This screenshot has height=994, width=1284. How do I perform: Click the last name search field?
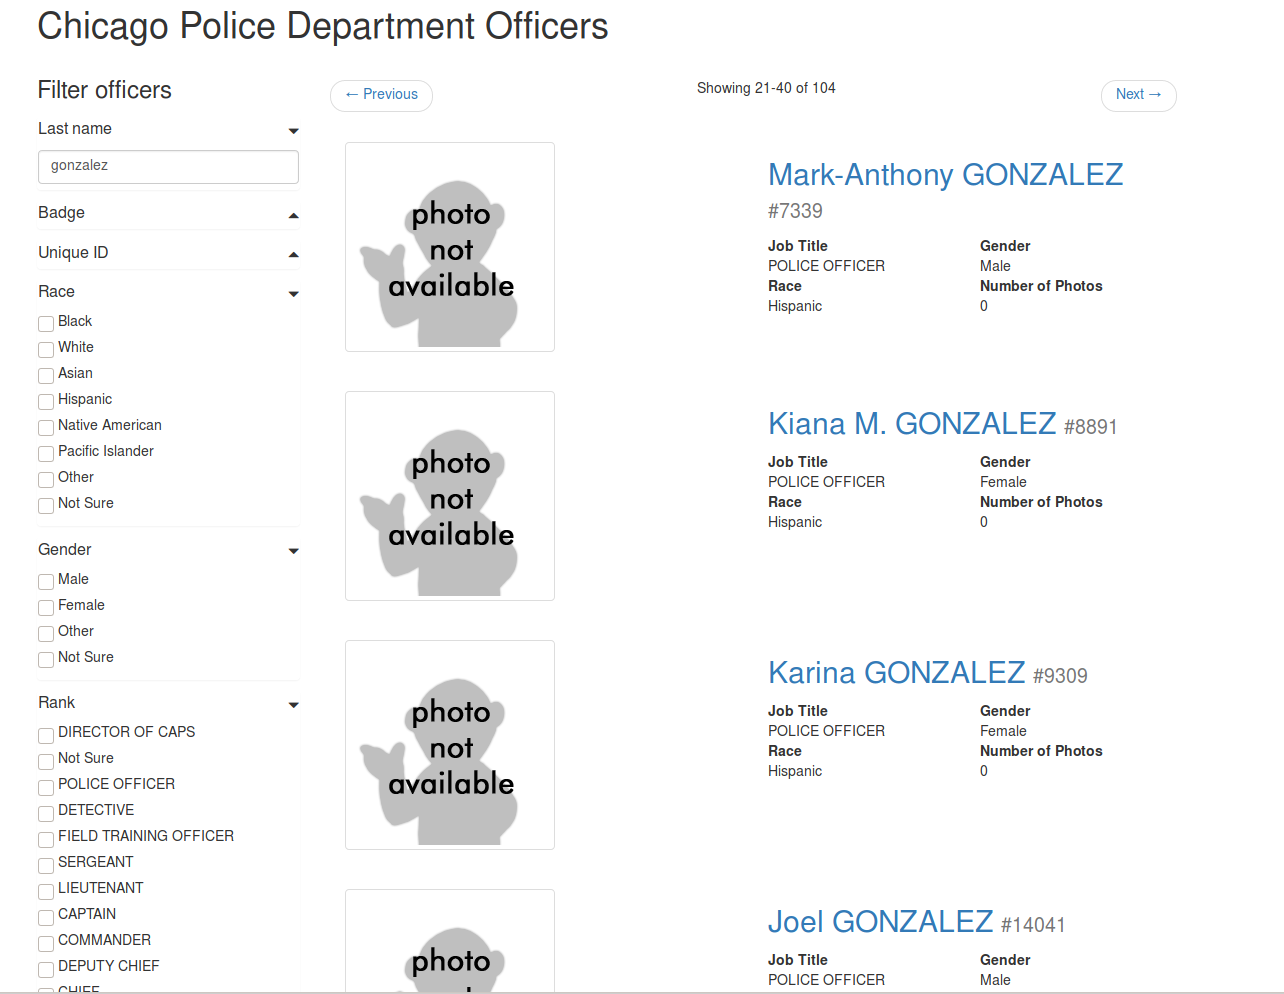click(x=168, y=167)
